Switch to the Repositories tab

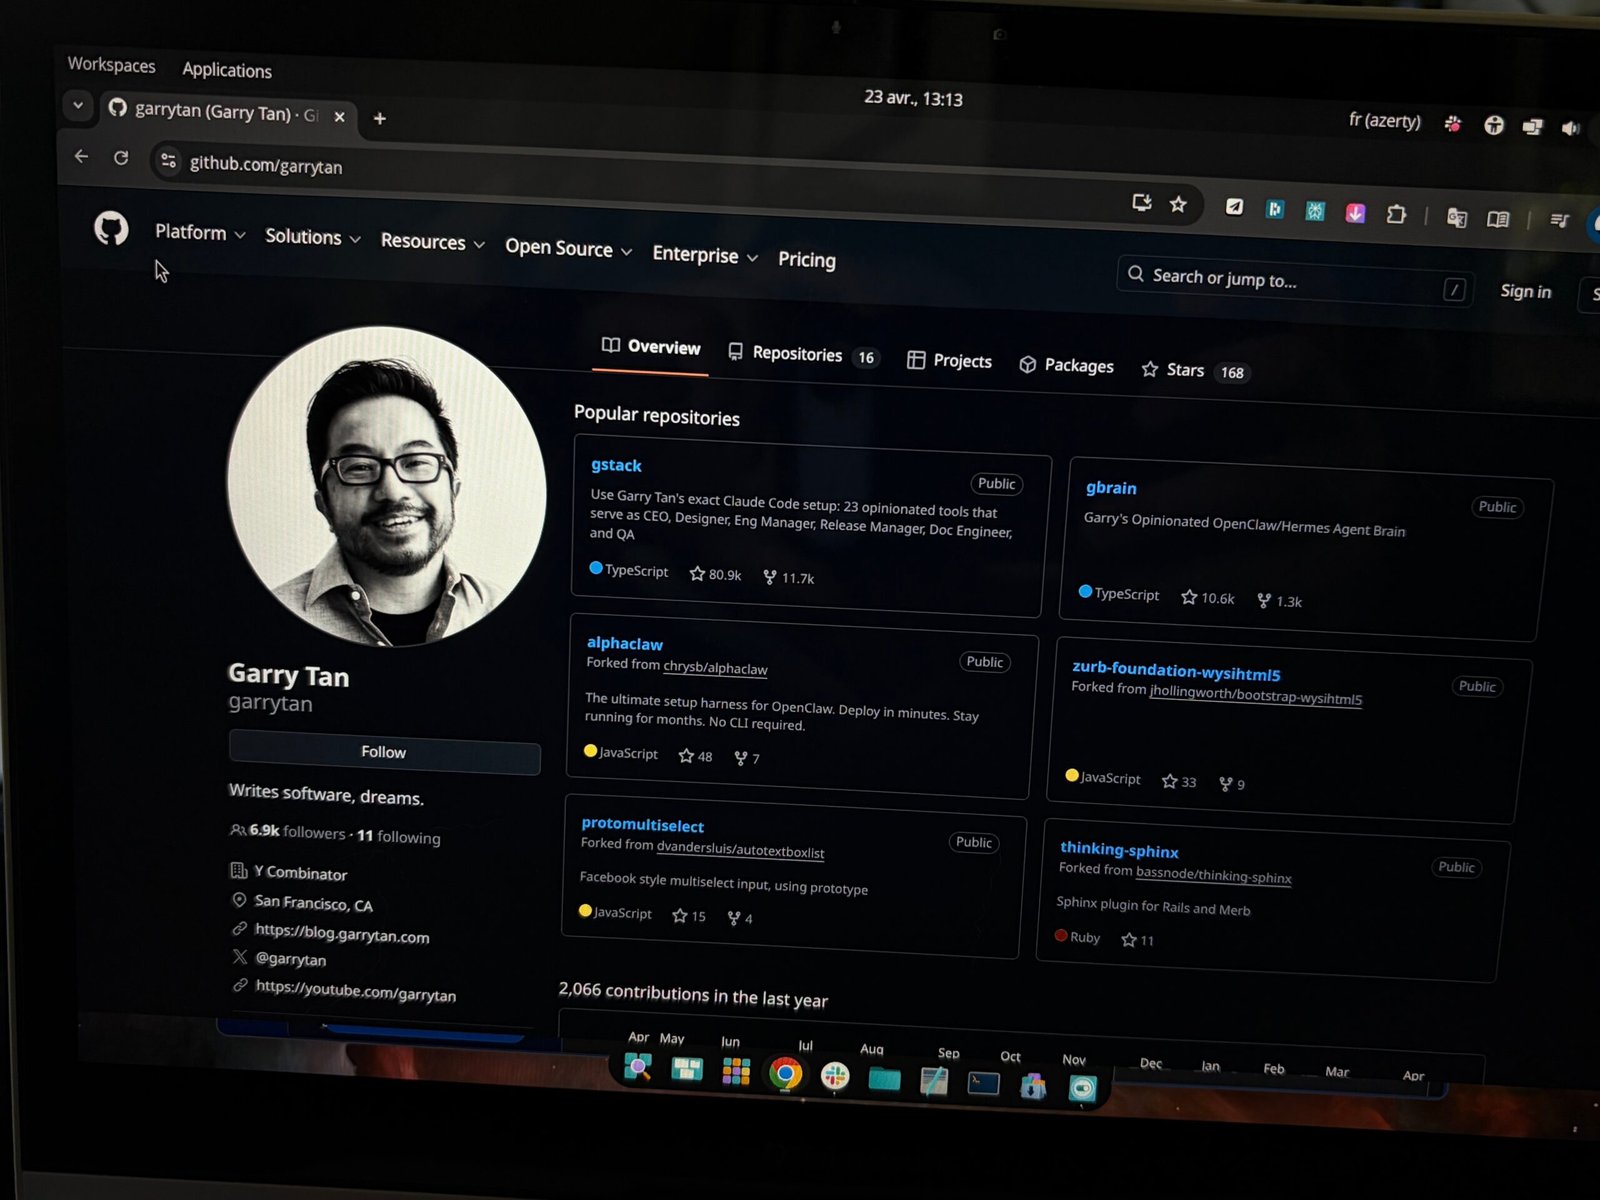tap(796, 354)
